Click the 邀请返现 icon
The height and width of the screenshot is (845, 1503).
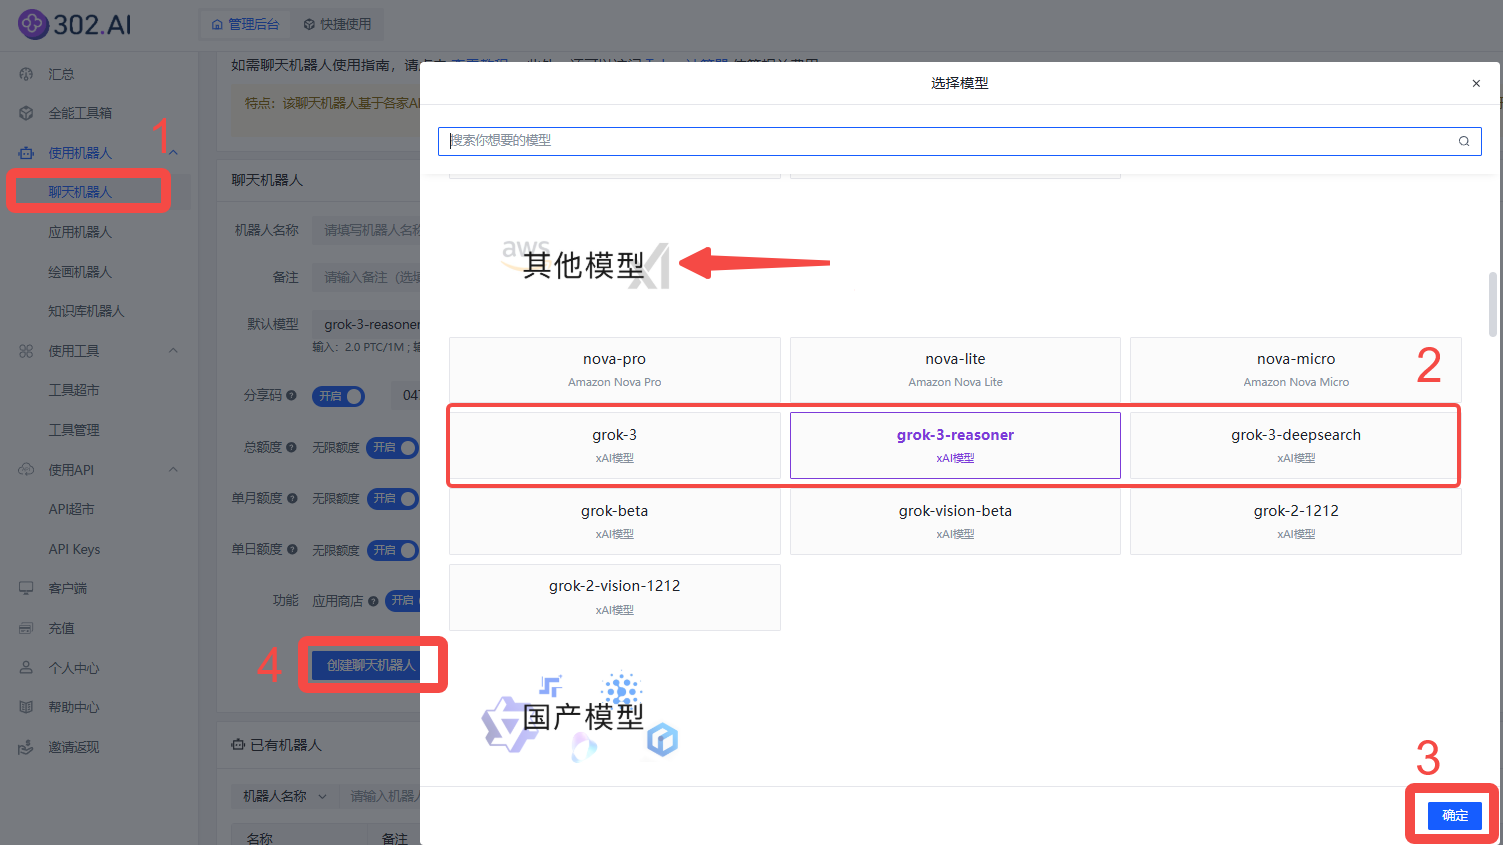[26, 747]
